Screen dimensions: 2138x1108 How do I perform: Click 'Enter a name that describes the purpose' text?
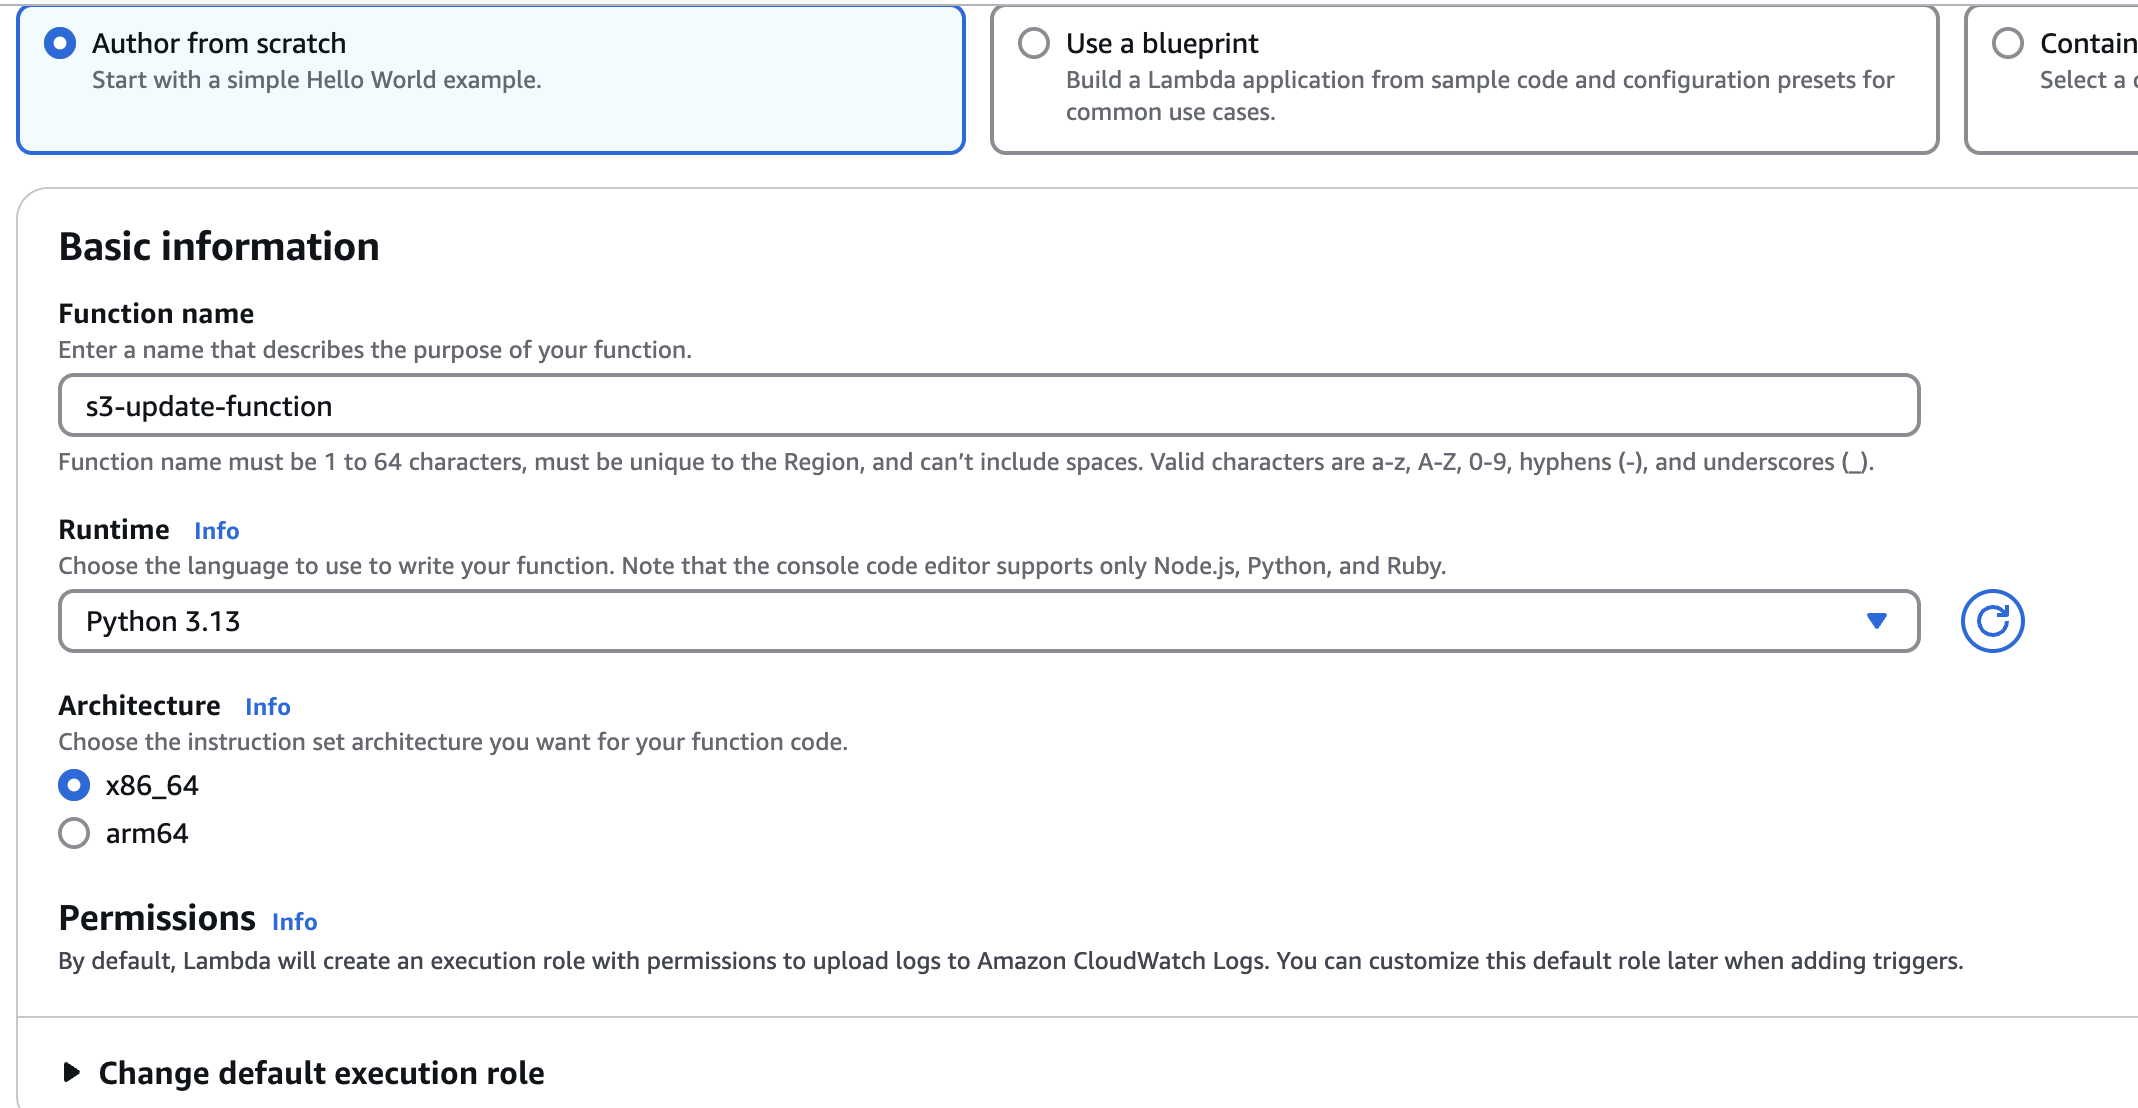tap(375, 350)
